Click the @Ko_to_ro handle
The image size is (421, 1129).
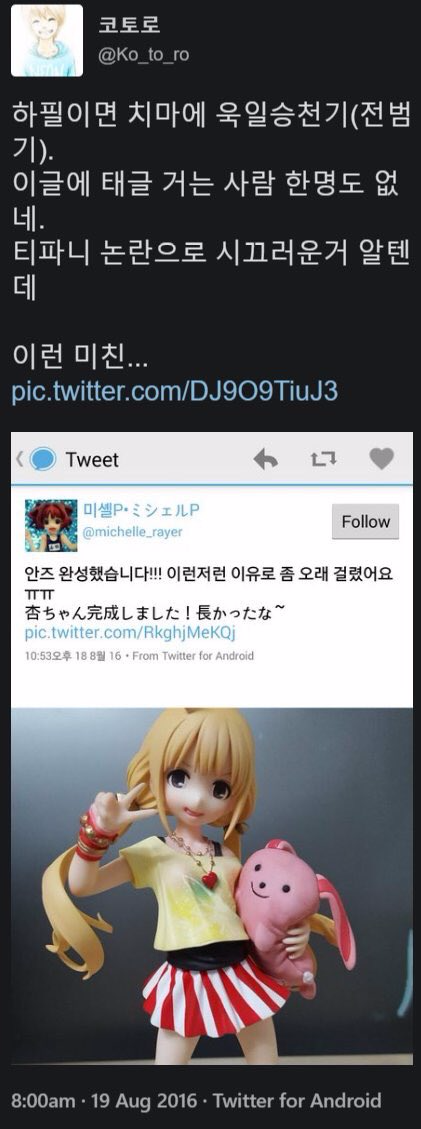143,54
